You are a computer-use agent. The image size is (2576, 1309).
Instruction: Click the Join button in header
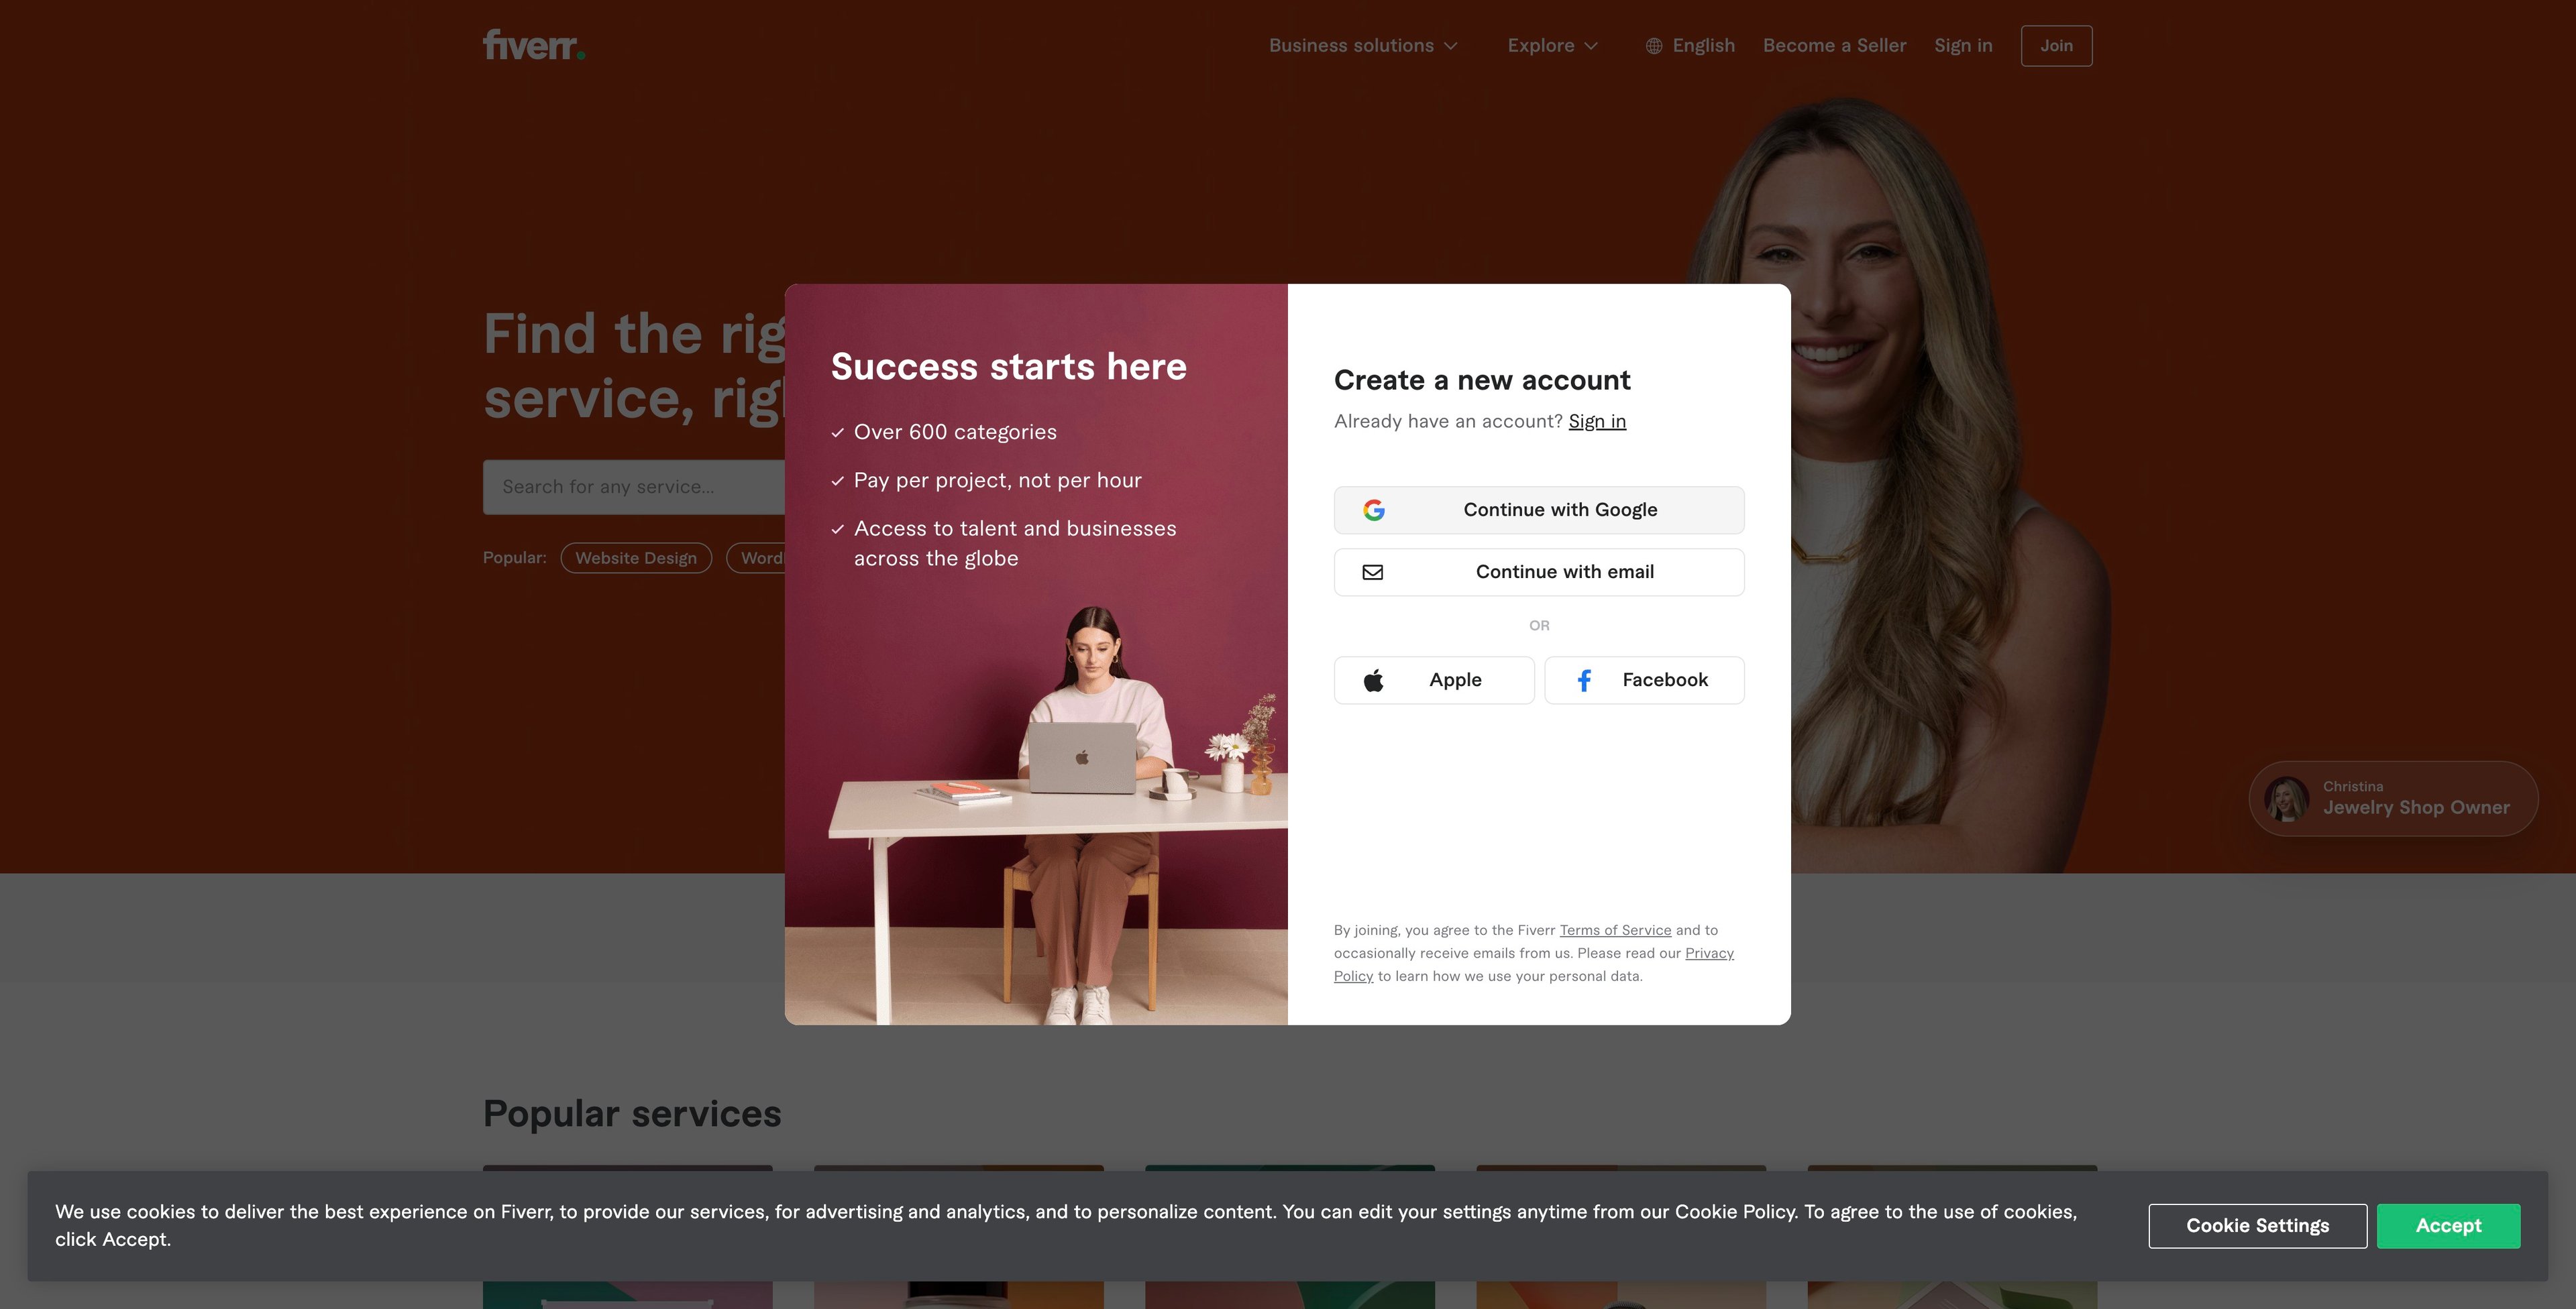[x=2056, y=46]
